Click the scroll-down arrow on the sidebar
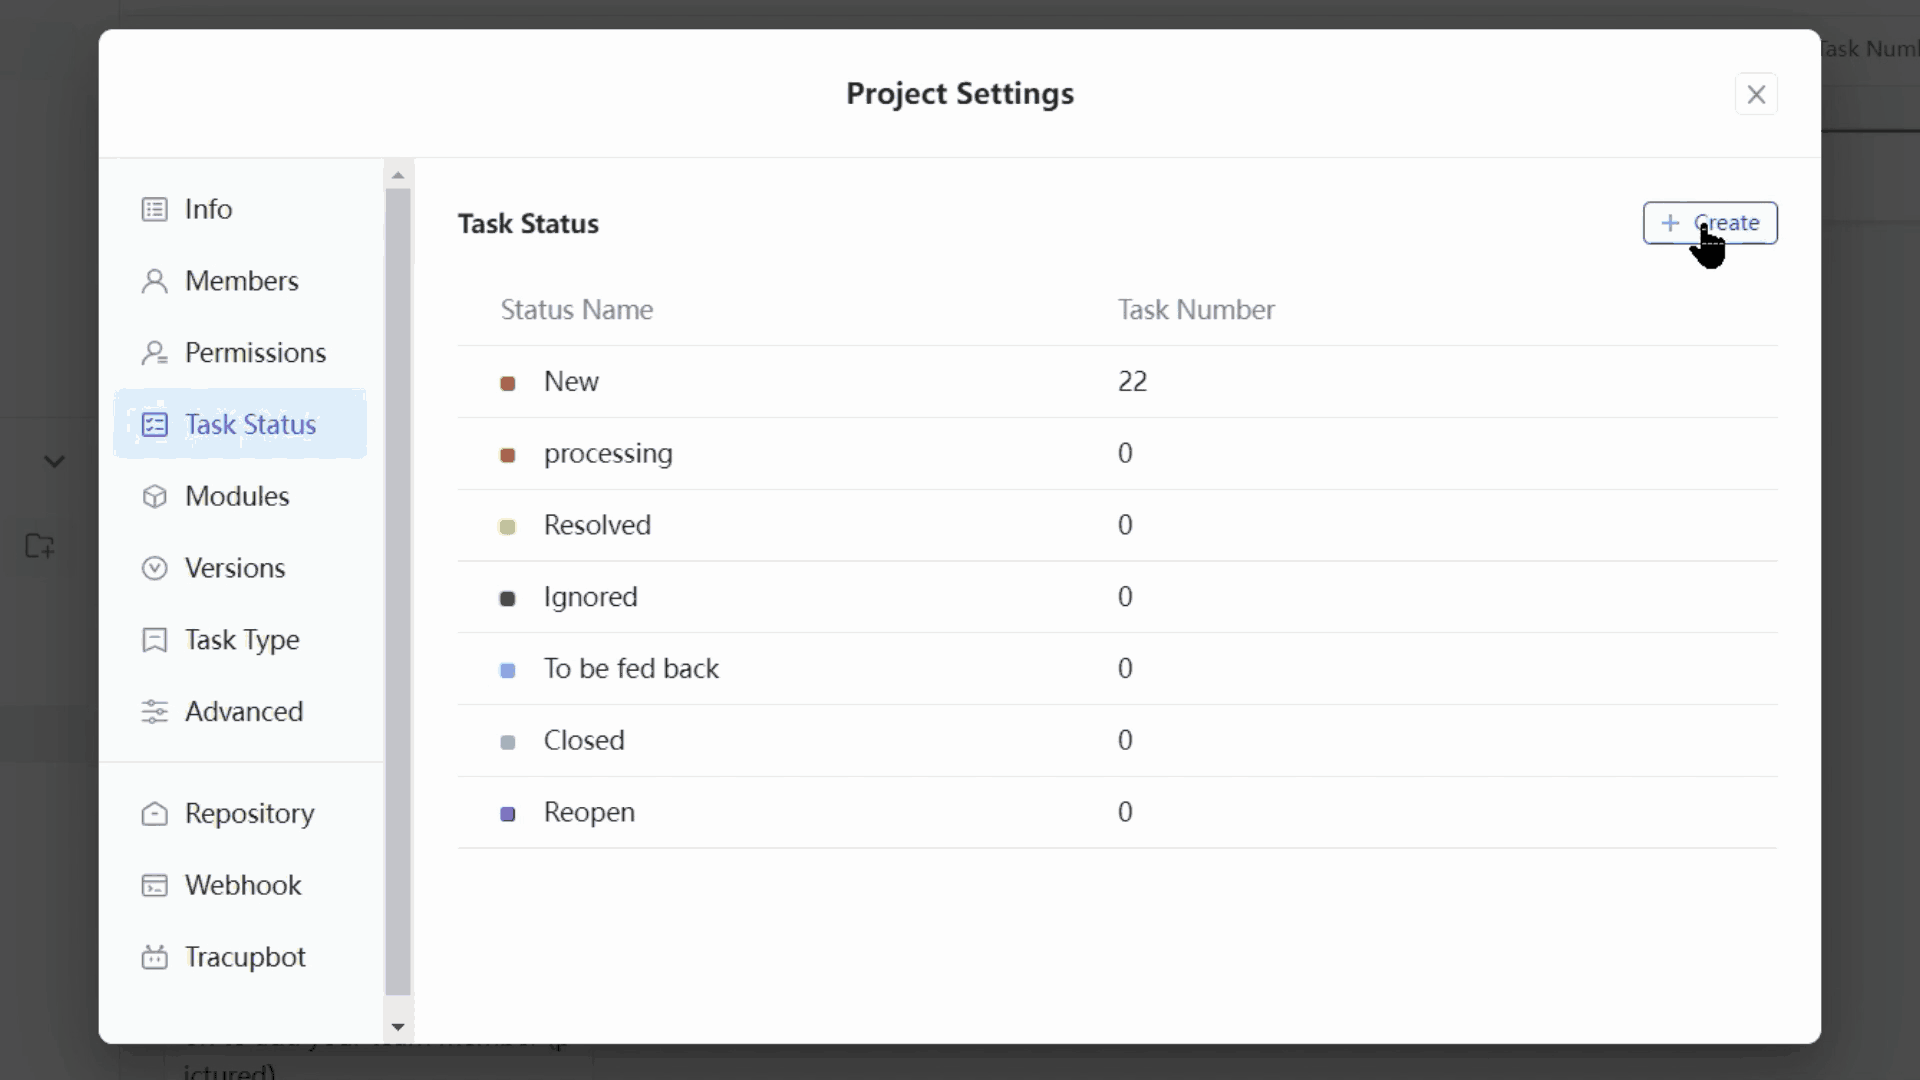The width and height of the screenshot is (1920, 1080). tap(399, 1027)
